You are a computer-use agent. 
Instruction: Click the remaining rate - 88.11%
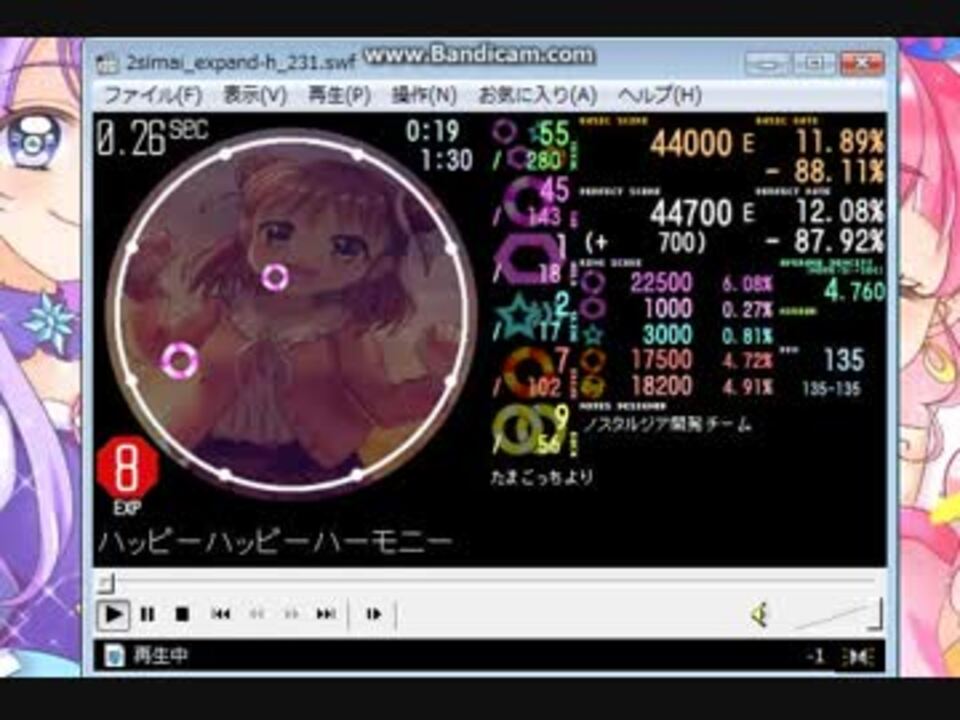(824, 172)
